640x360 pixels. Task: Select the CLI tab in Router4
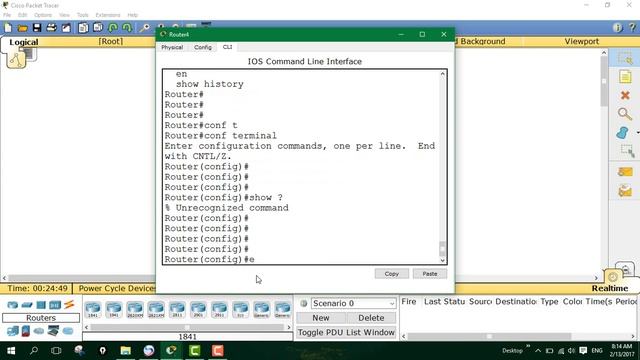[x=227, y=47]
